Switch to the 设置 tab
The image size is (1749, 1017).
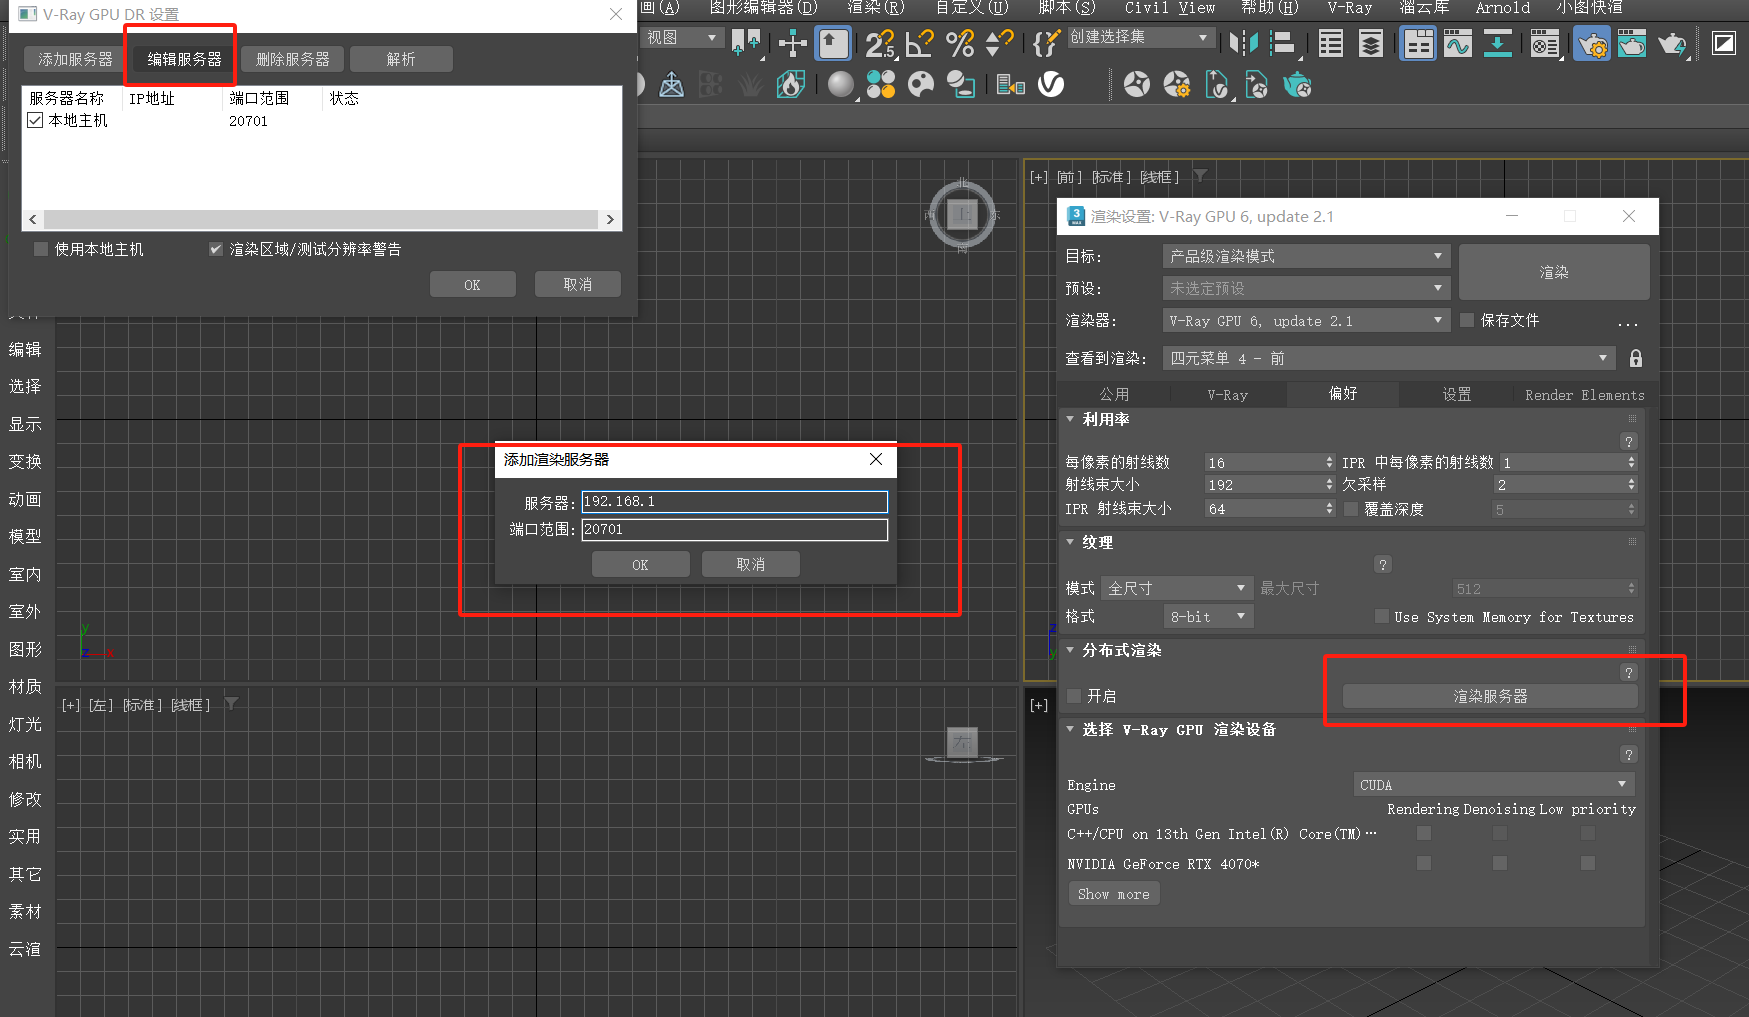1456,395
